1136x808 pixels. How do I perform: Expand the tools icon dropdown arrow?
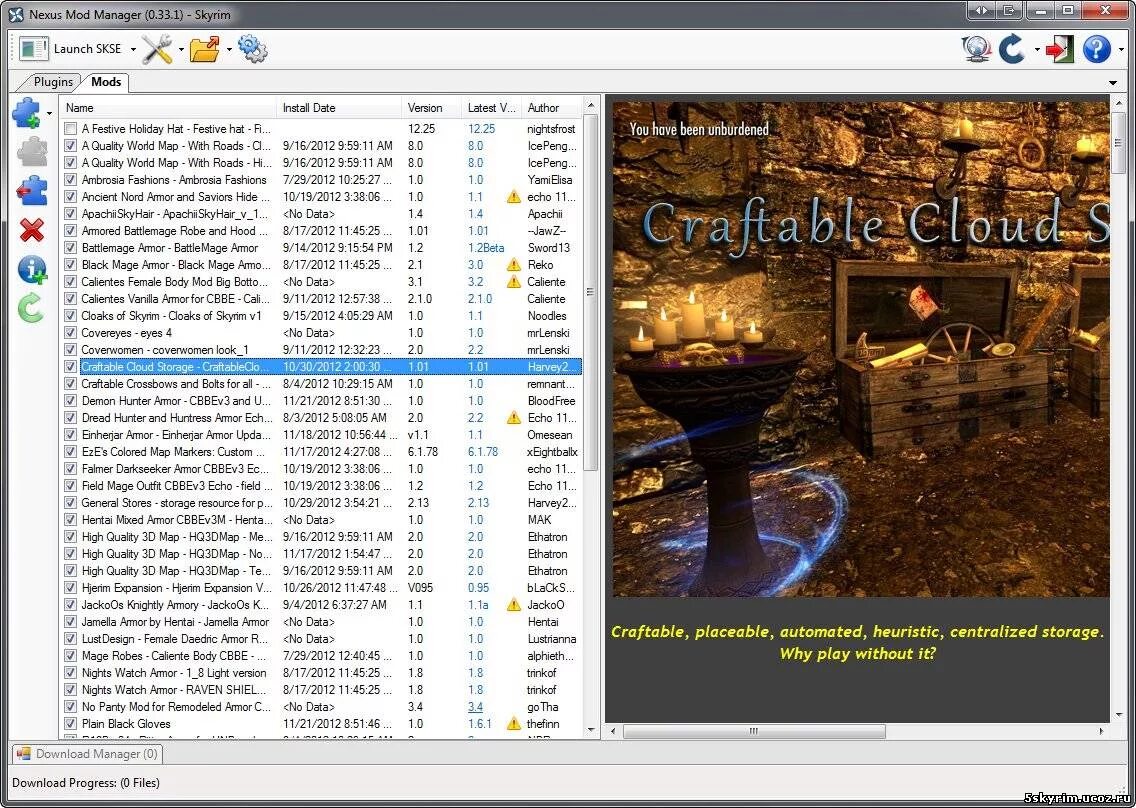click(x=180, y=49)
